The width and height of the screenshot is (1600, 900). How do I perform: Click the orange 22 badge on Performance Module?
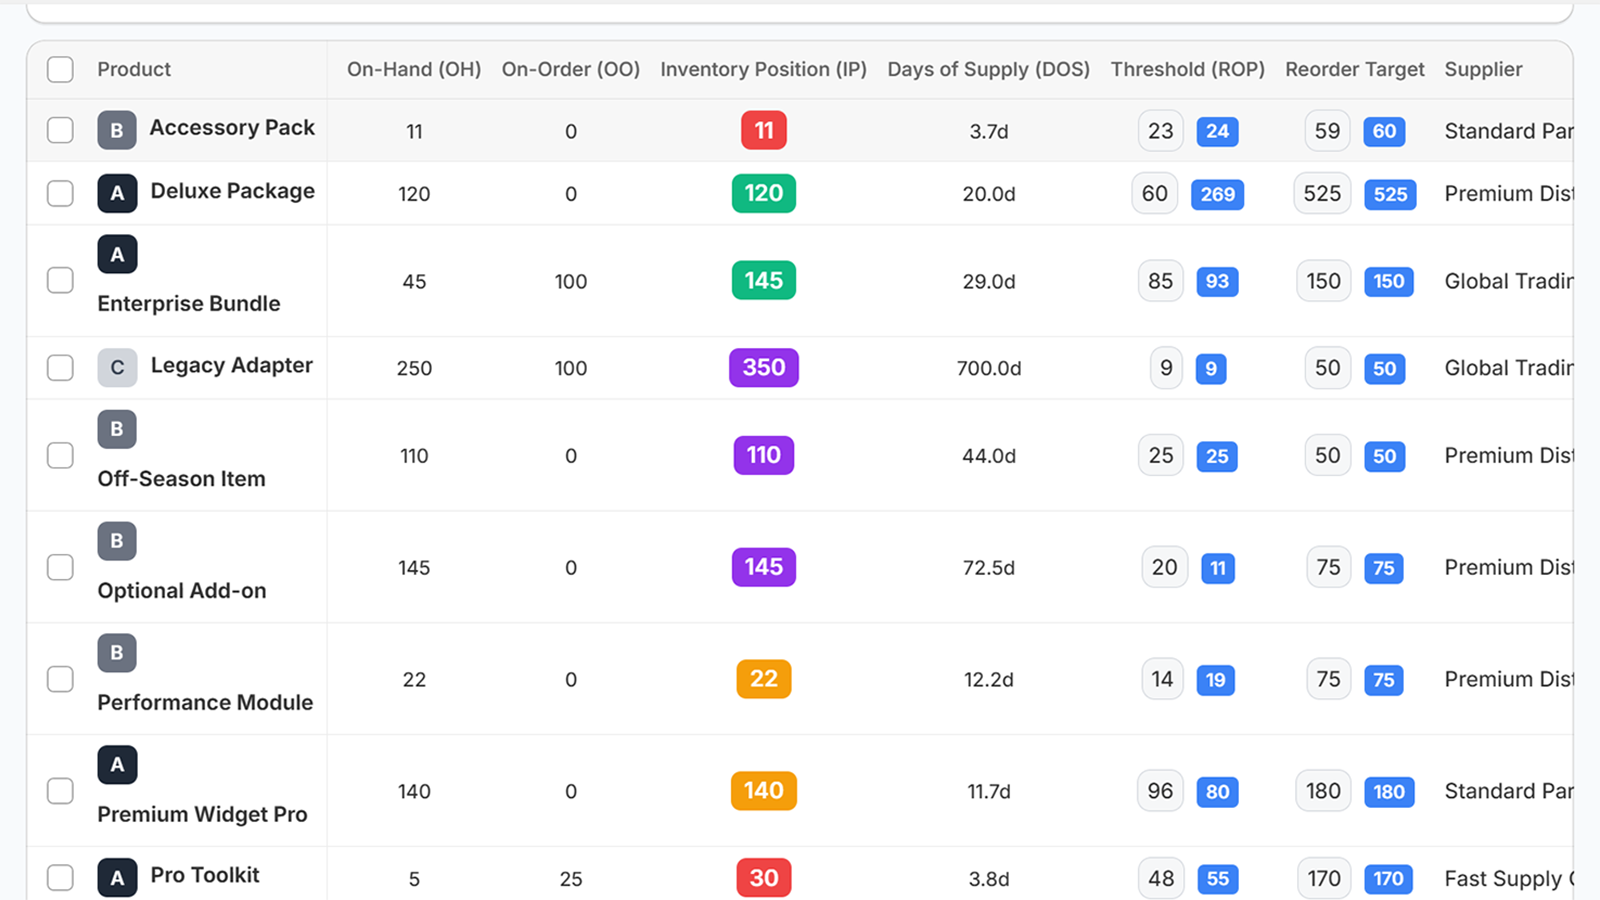[763, 679]
